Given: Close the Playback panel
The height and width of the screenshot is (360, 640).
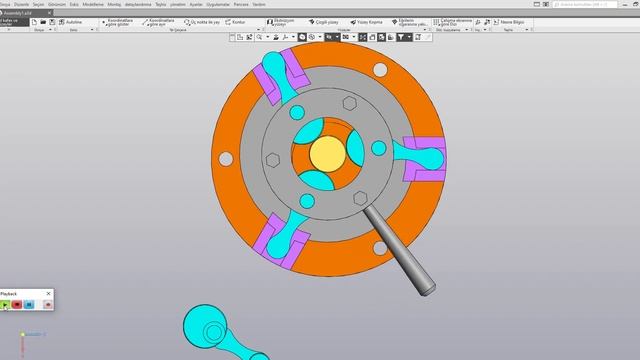Looking at the screenshot, I should [x=49, y=293].
